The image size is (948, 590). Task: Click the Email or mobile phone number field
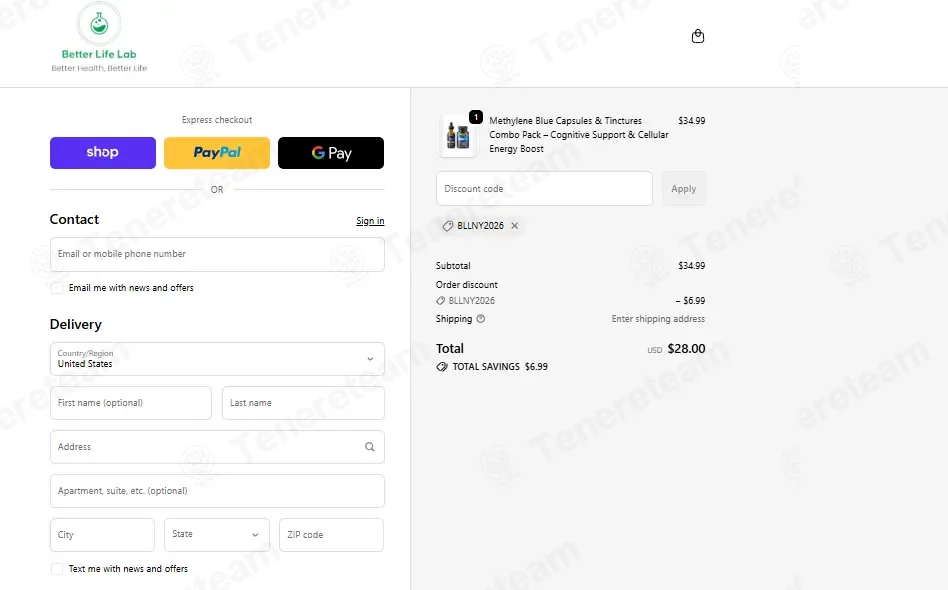(x=217, y=254)
